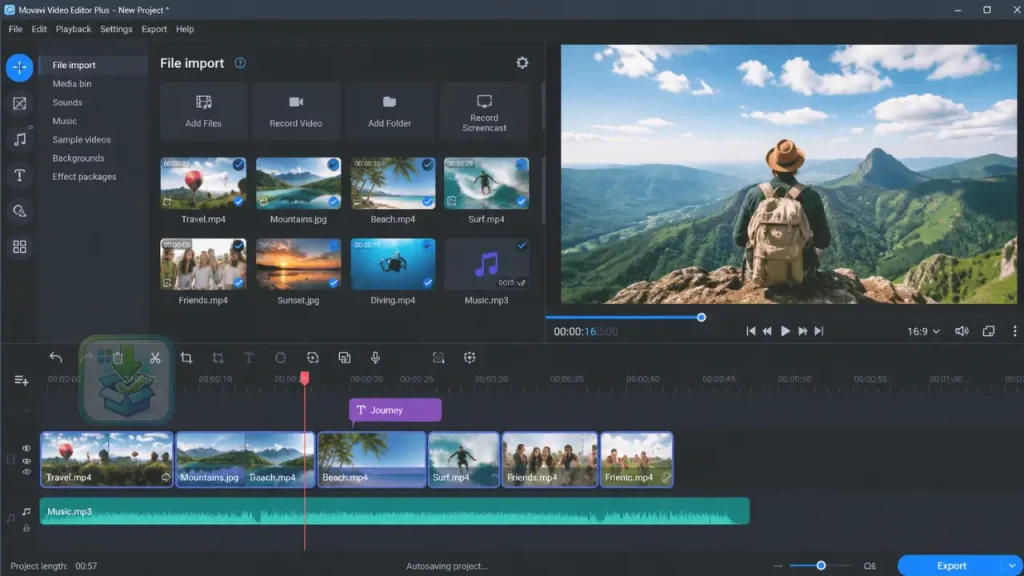This screenshot has height=576, width=1024.
Task: Click the microphone Record audio icon
Action: 376,358
